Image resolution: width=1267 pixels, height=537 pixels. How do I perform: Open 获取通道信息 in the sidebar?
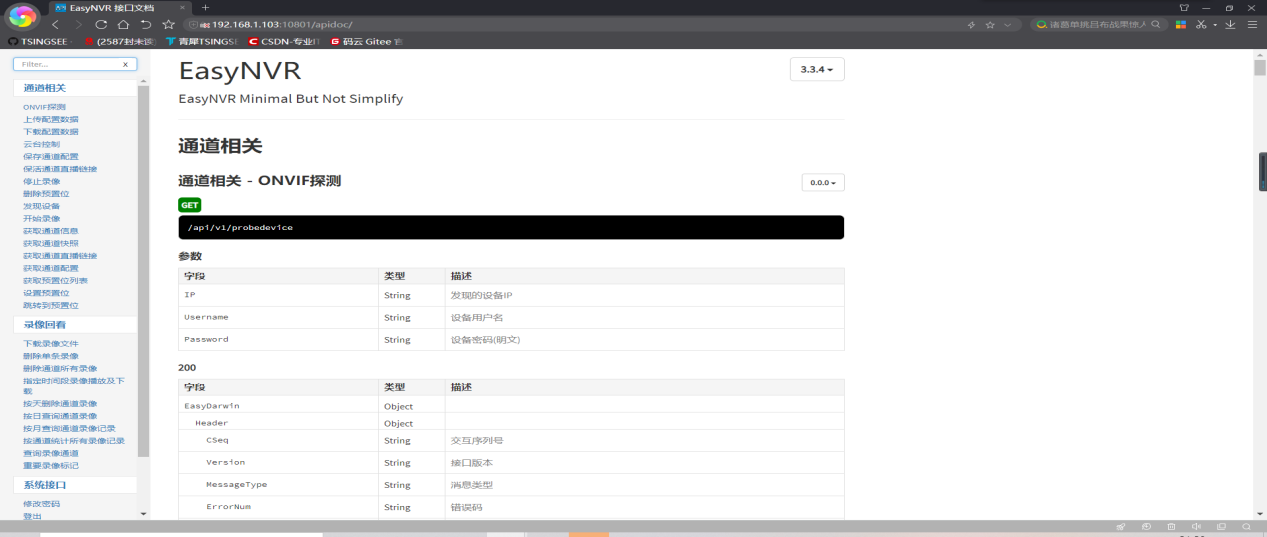(x=50, y=231)
